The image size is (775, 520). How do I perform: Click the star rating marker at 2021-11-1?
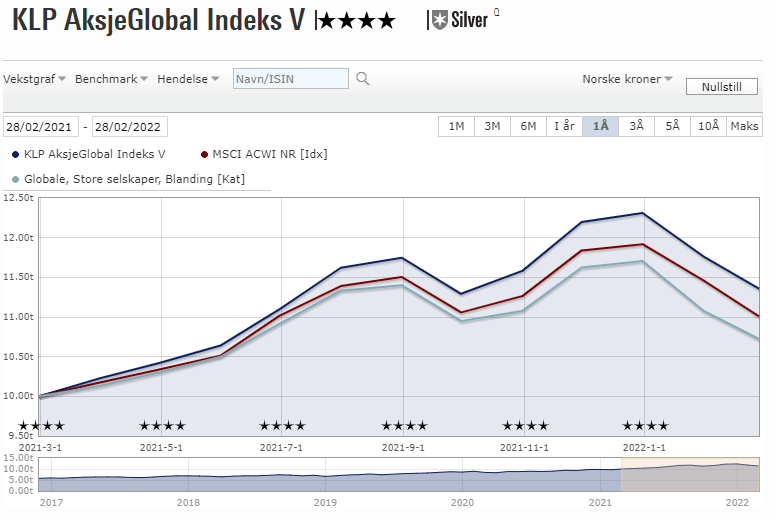click(525, 426)
